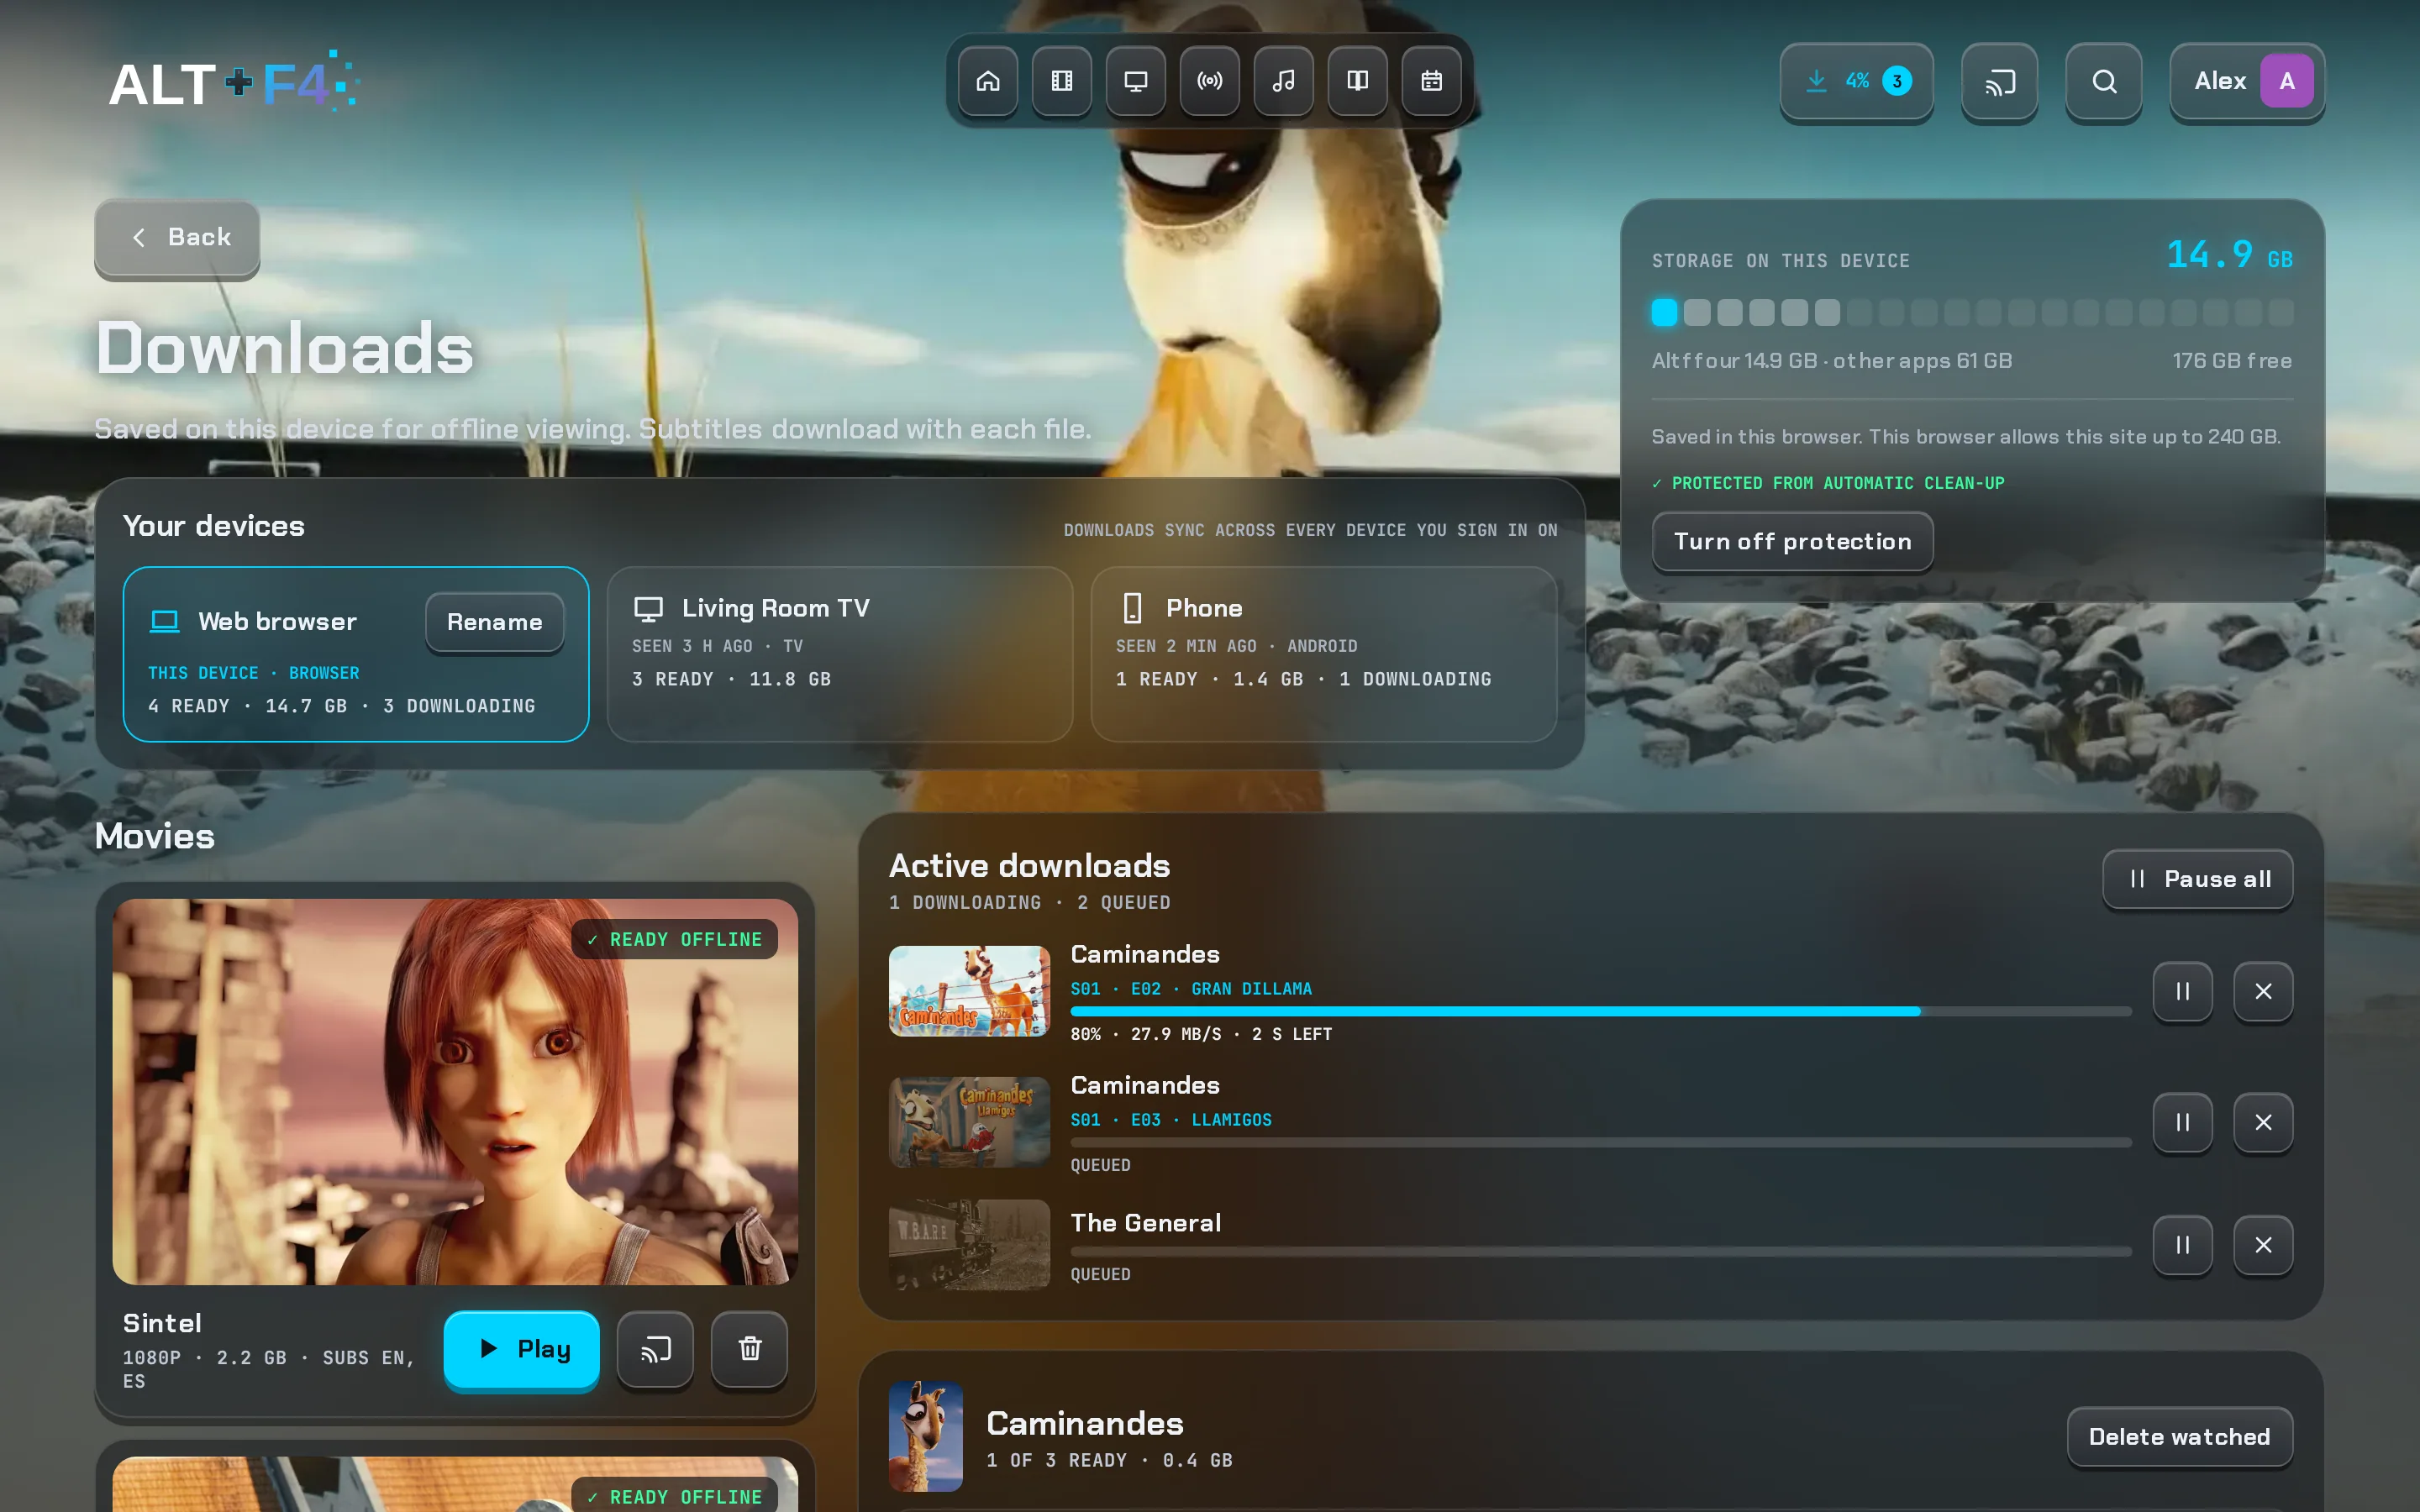Viewport: 2420px width, 1512px height.
Task: Click the Cast icon in the header
Action: pos(2000,81)
